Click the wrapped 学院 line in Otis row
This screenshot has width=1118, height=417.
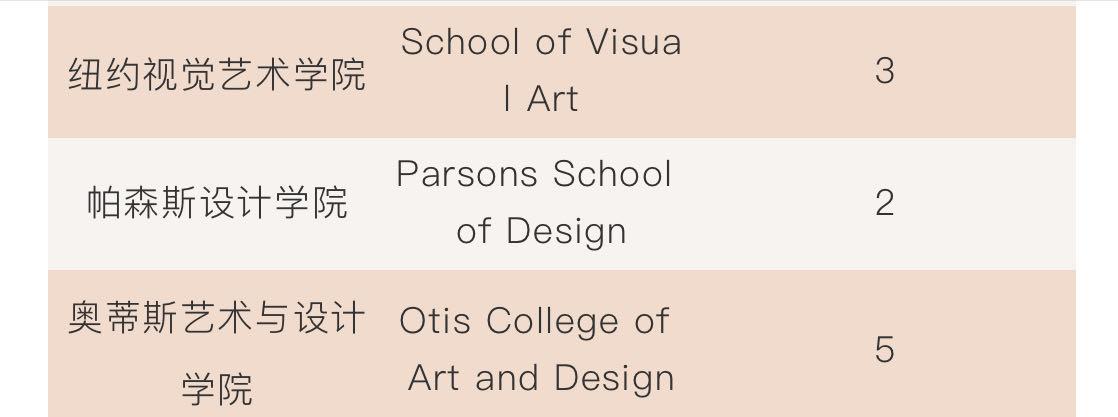click(x=217, y=386)
